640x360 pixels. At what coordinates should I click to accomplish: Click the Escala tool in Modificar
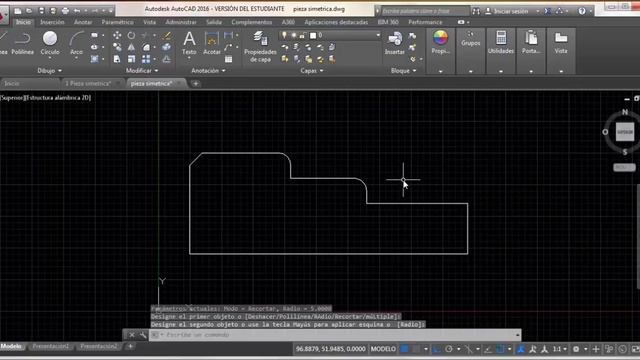pos(131,59)
